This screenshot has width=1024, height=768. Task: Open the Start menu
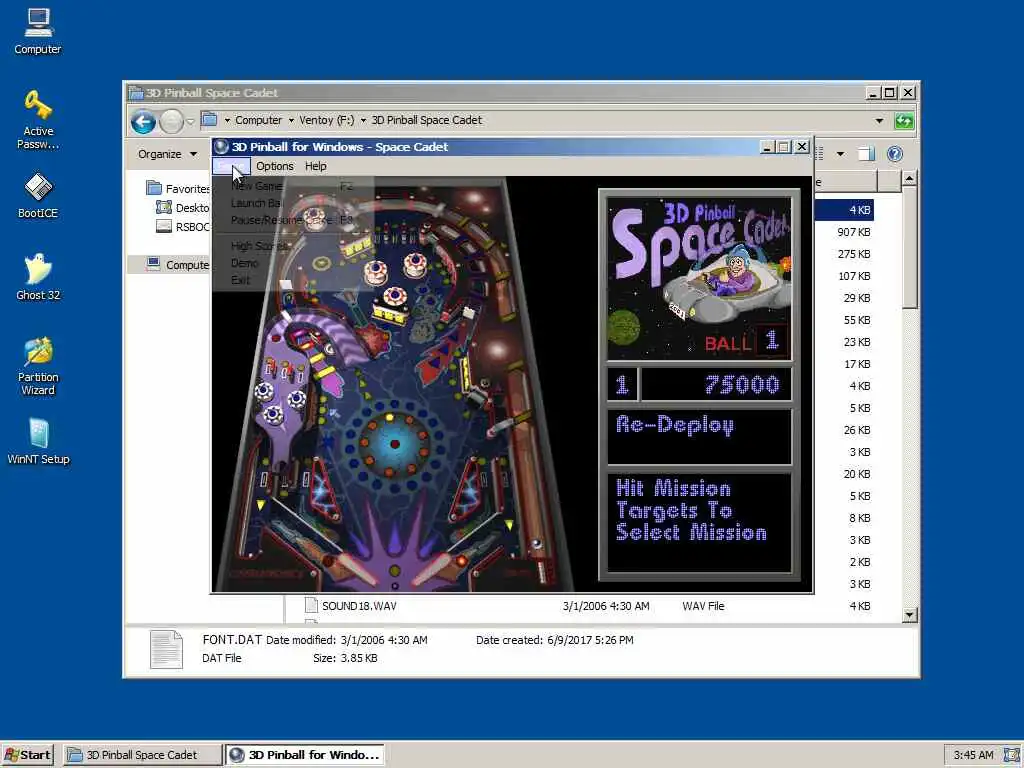(27, 755)
